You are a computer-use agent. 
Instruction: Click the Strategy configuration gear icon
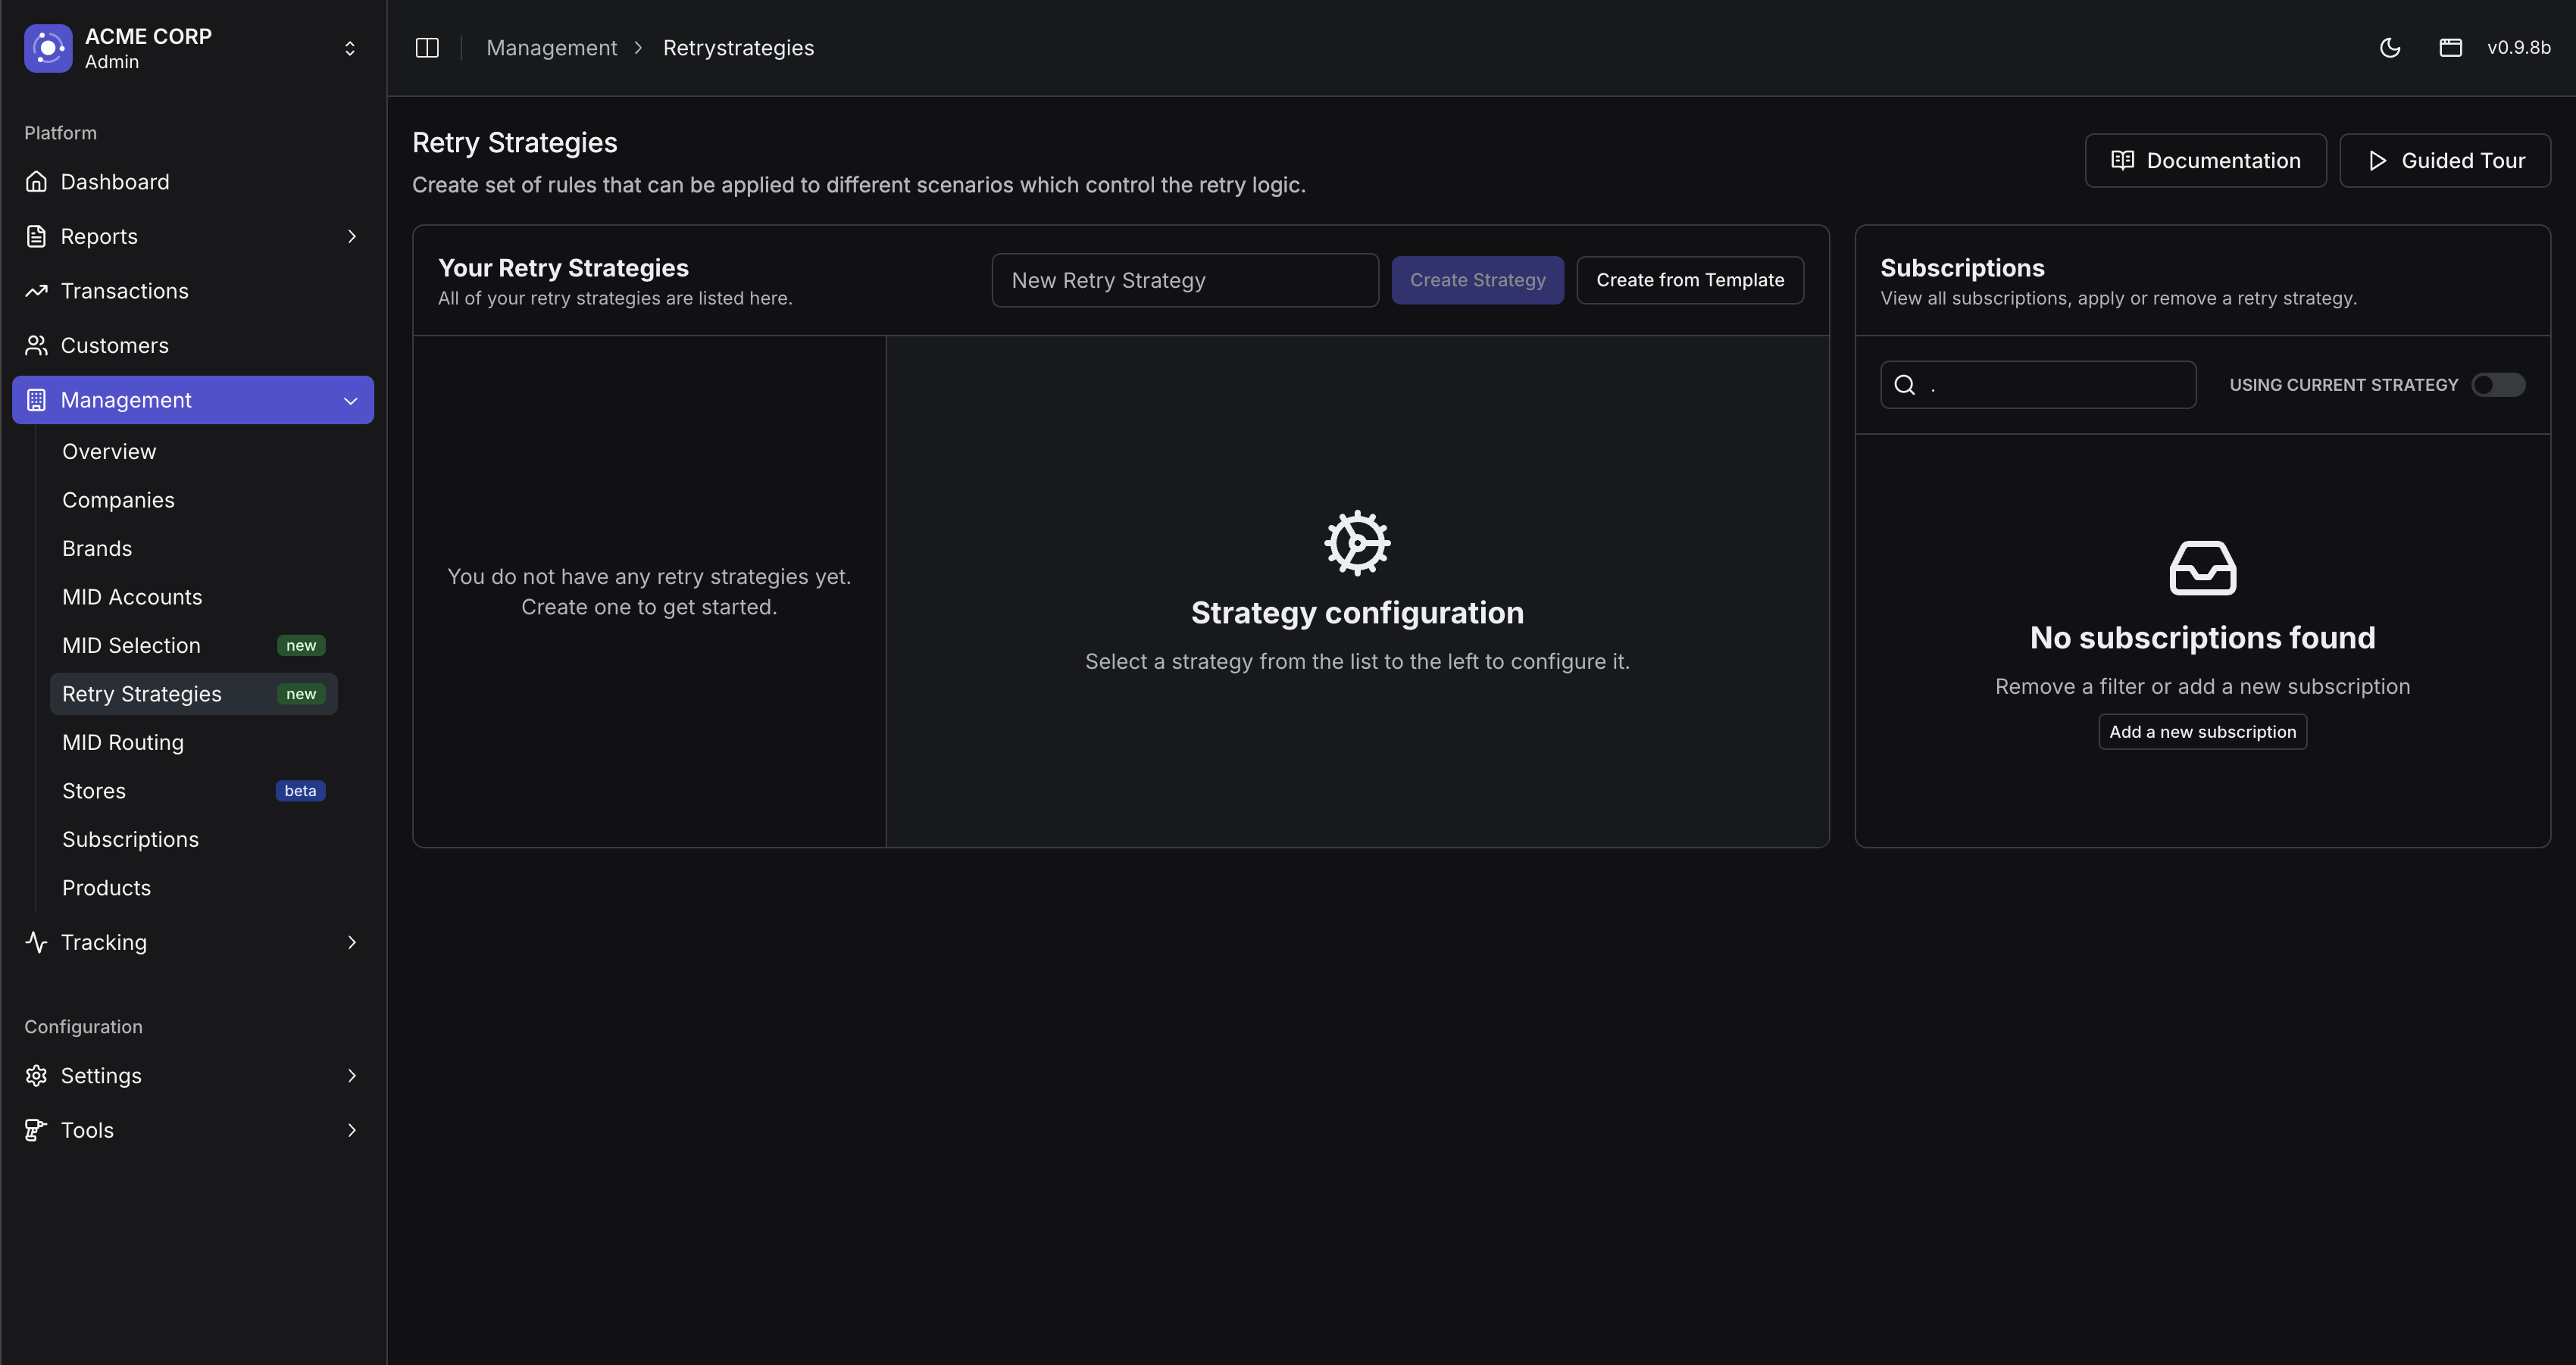pyautogui.click(x=1357, y=543)
